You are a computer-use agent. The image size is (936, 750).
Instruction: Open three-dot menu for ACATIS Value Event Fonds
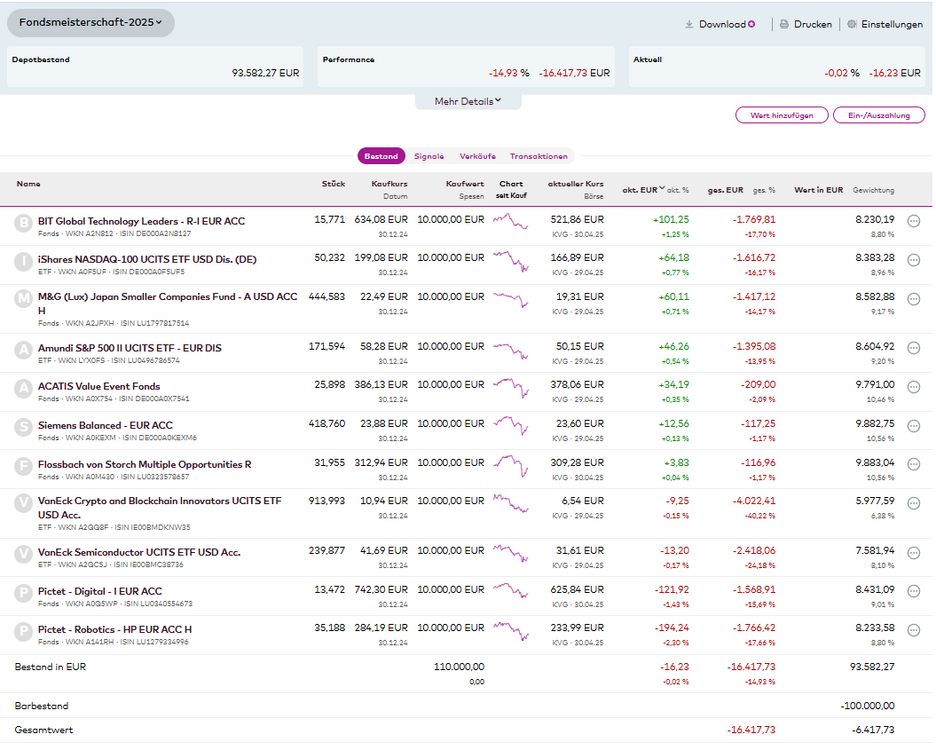(913, 387)
